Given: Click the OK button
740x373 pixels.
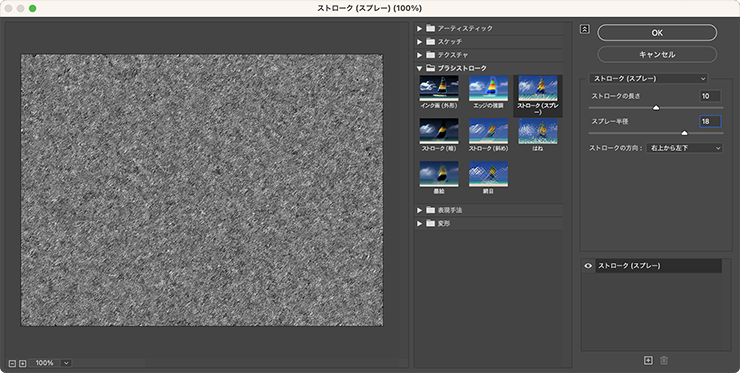Looking at the screenshot, I should [x=657, y=33].
